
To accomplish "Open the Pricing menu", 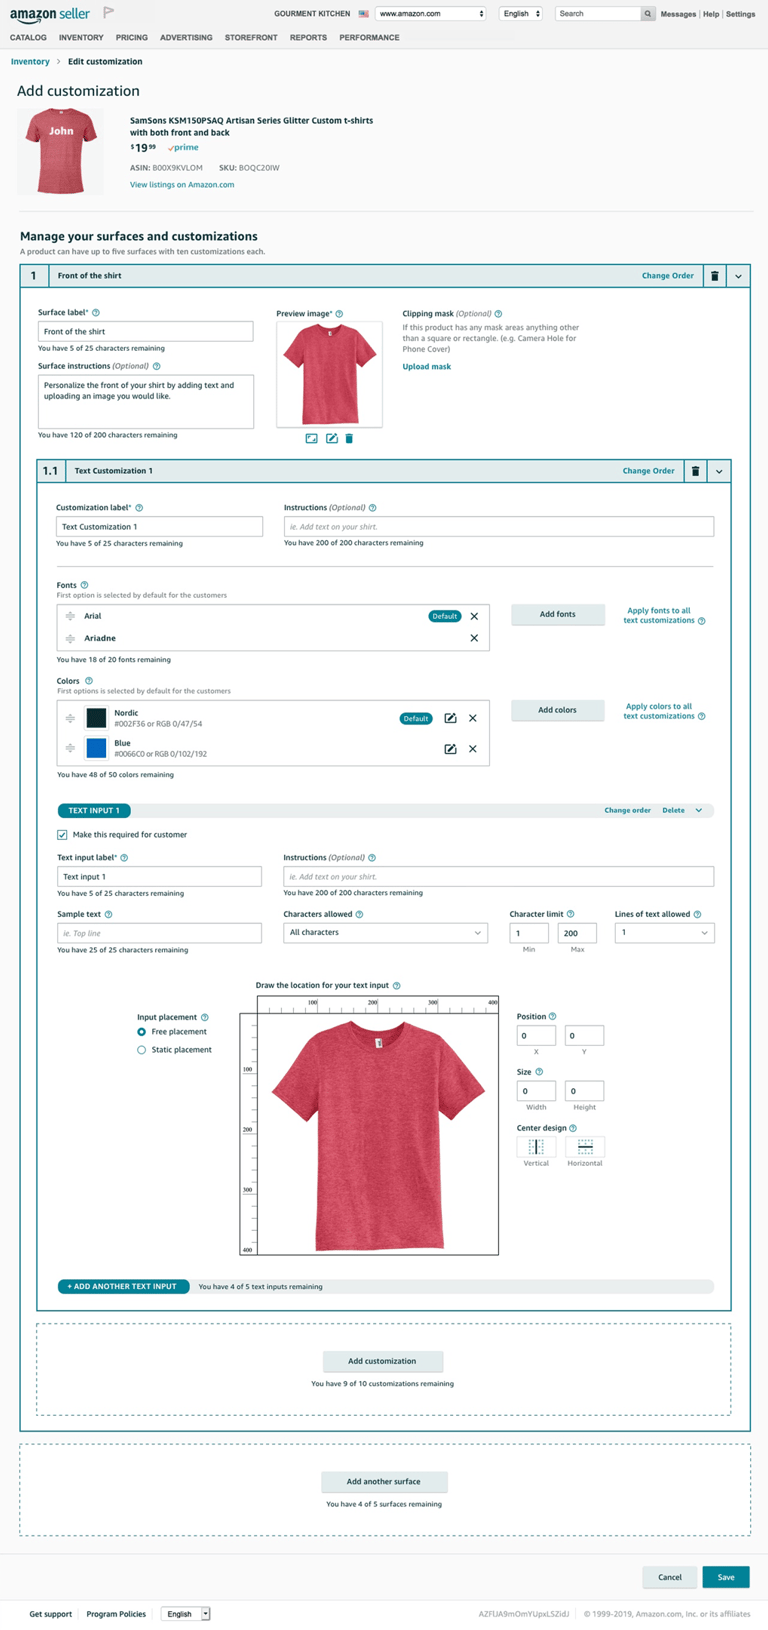I will (x=132, y=38).
